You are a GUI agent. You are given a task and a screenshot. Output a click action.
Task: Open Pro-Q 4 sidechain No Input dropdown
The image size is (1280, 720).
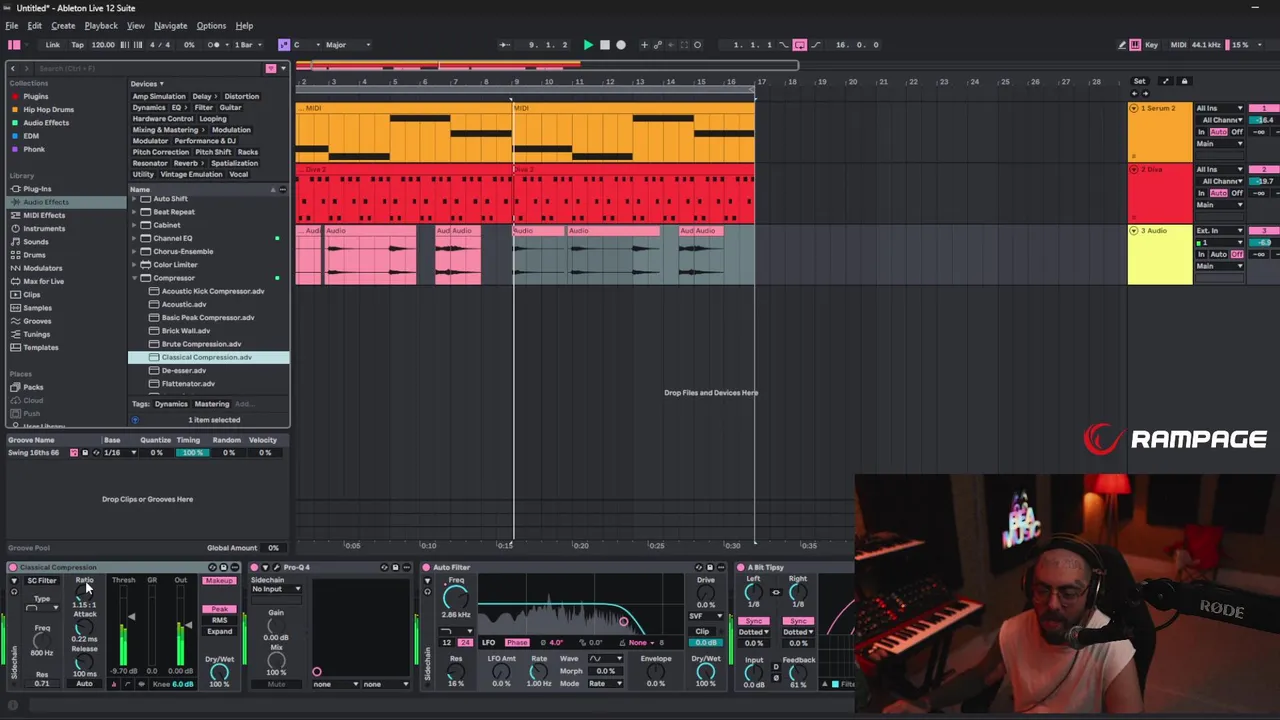point(276,589)
